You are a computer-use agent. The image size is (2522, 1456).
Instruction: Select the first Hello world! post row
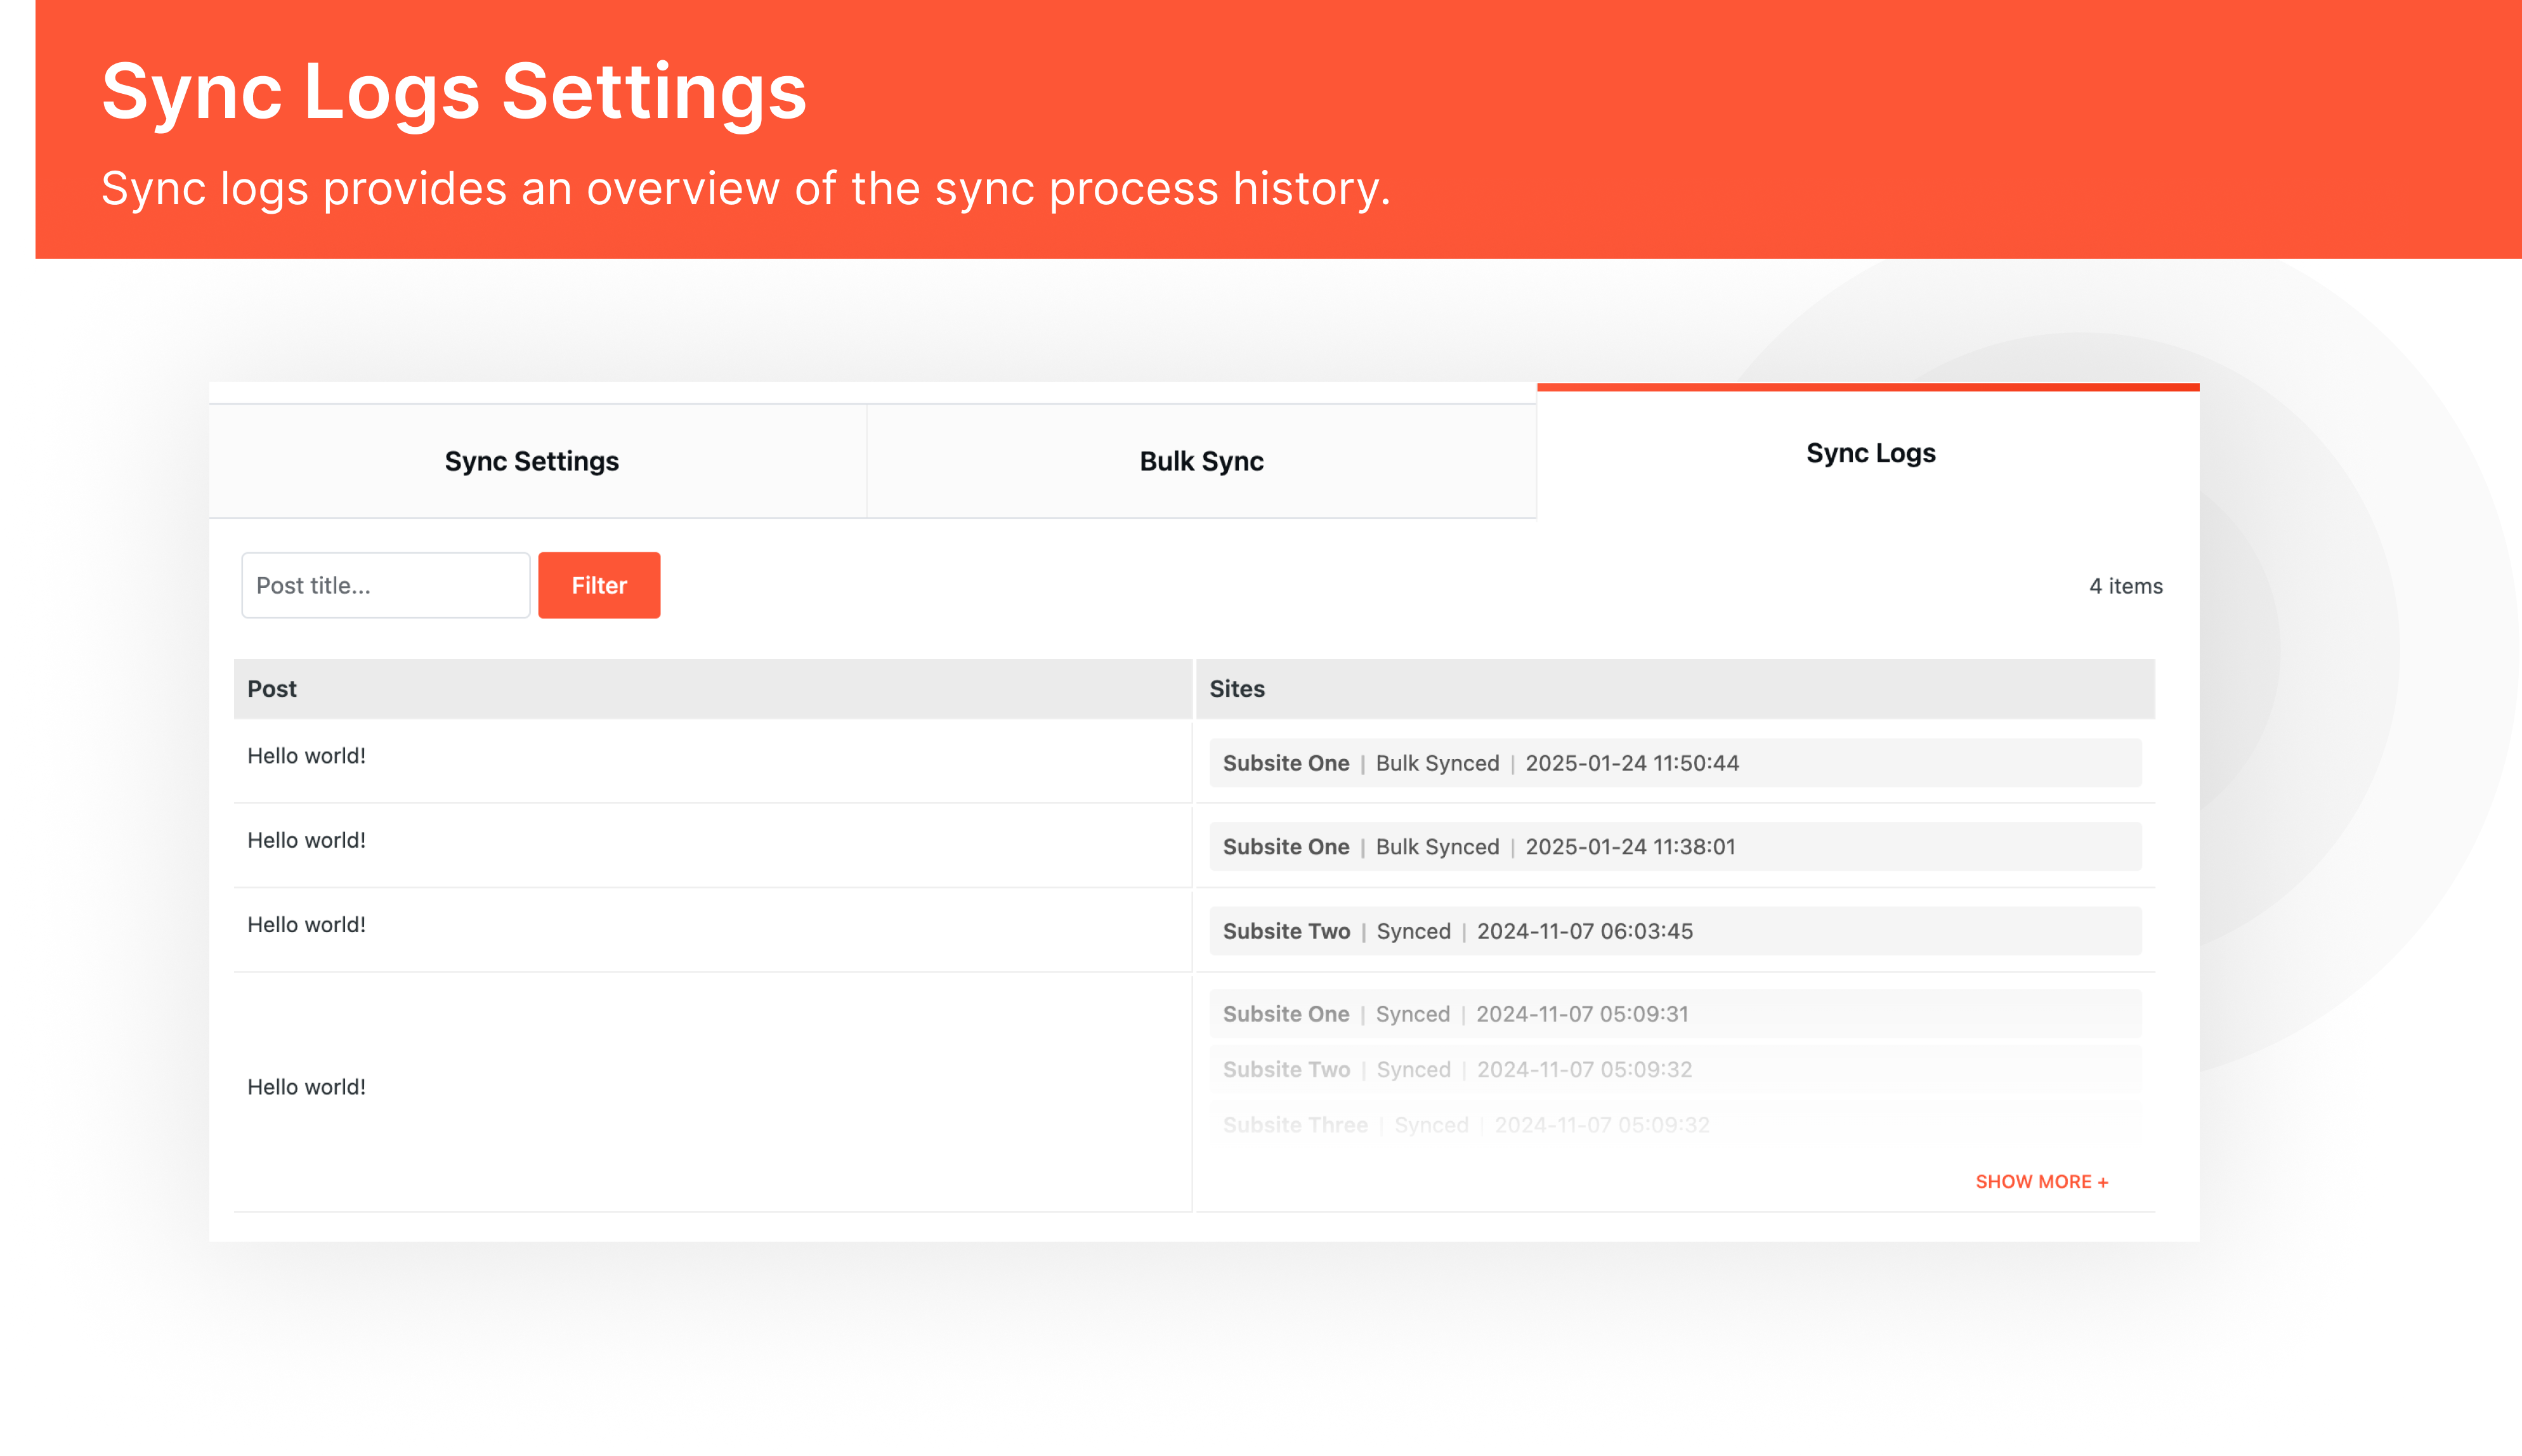point(306,756)
